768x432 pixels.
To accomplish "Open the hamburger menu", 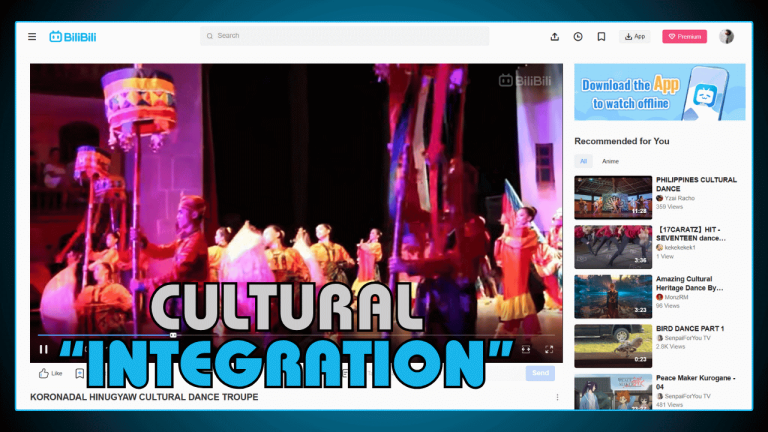I will click(x=32, y=37).
